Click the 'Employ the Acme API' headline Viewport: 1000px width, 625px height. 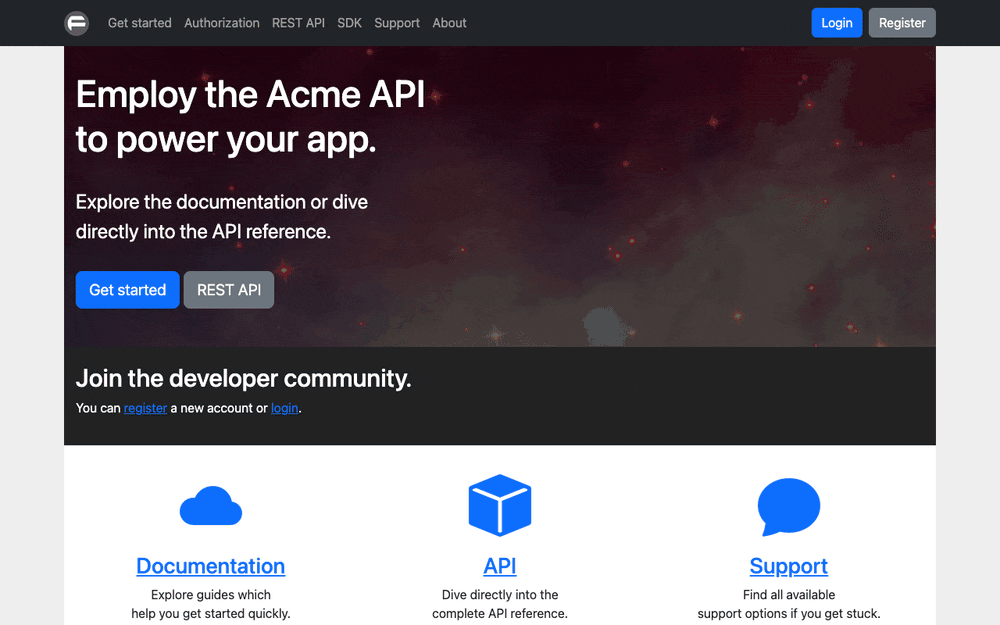click(250, 95)
